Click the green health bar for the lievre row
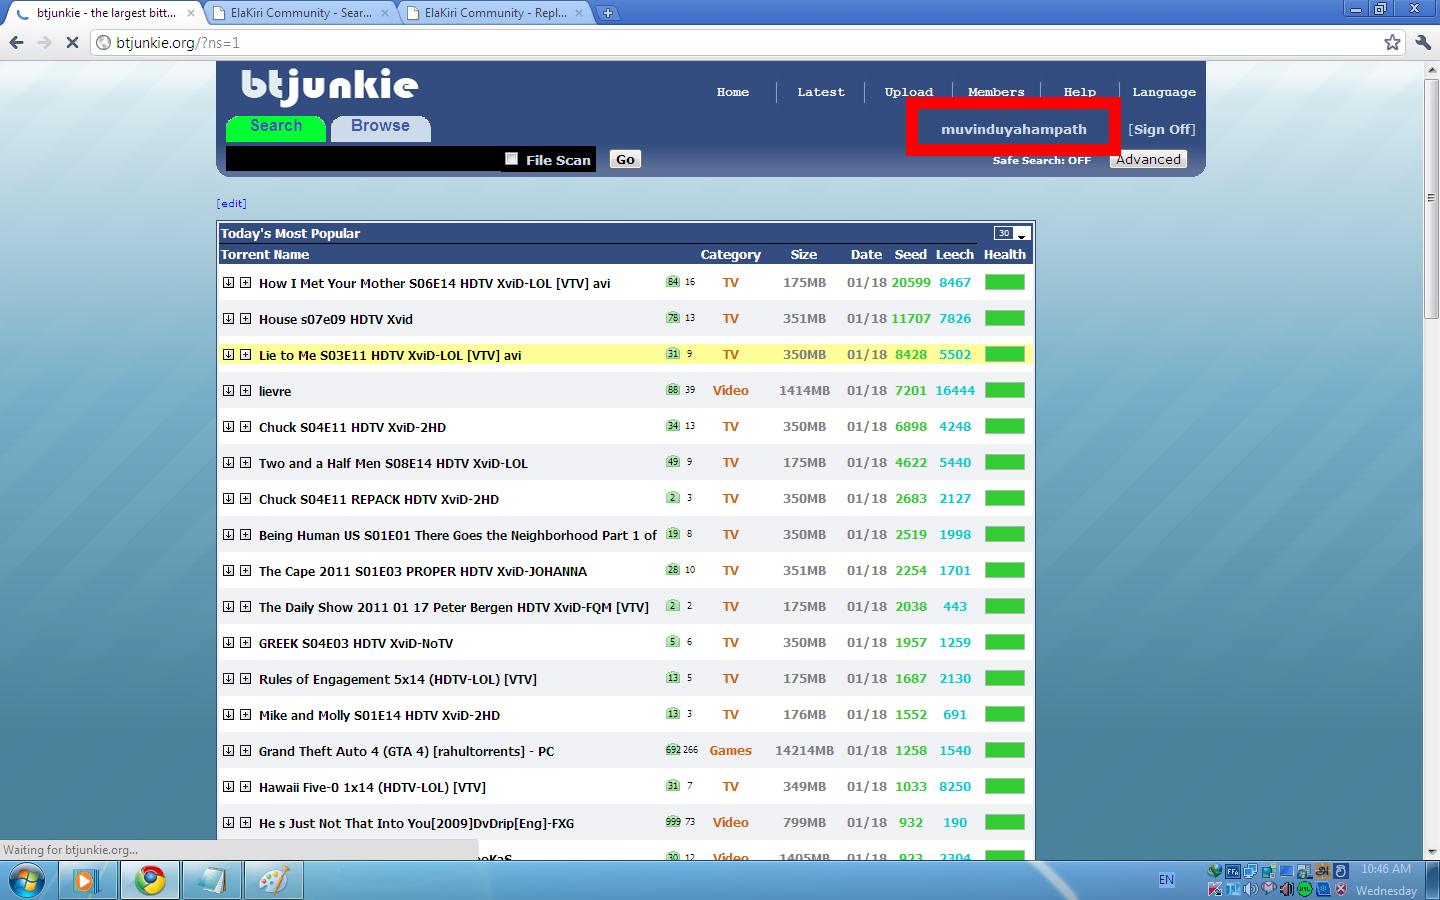 click(x=1005, y=390)
